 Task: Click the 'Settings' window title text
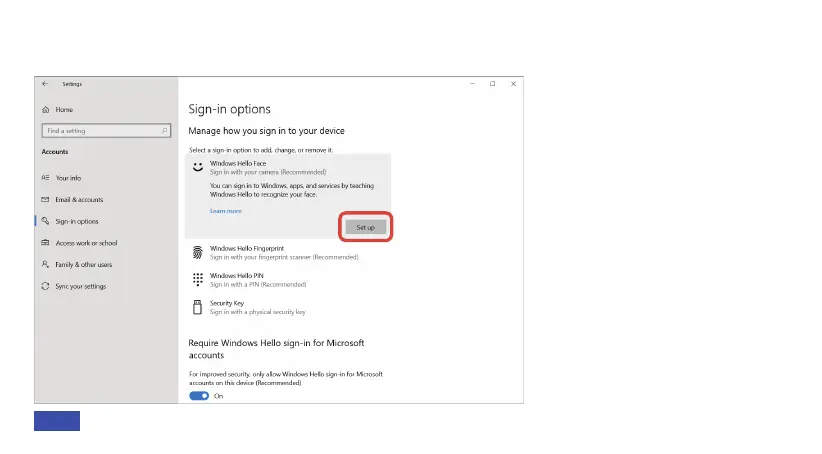72,84
